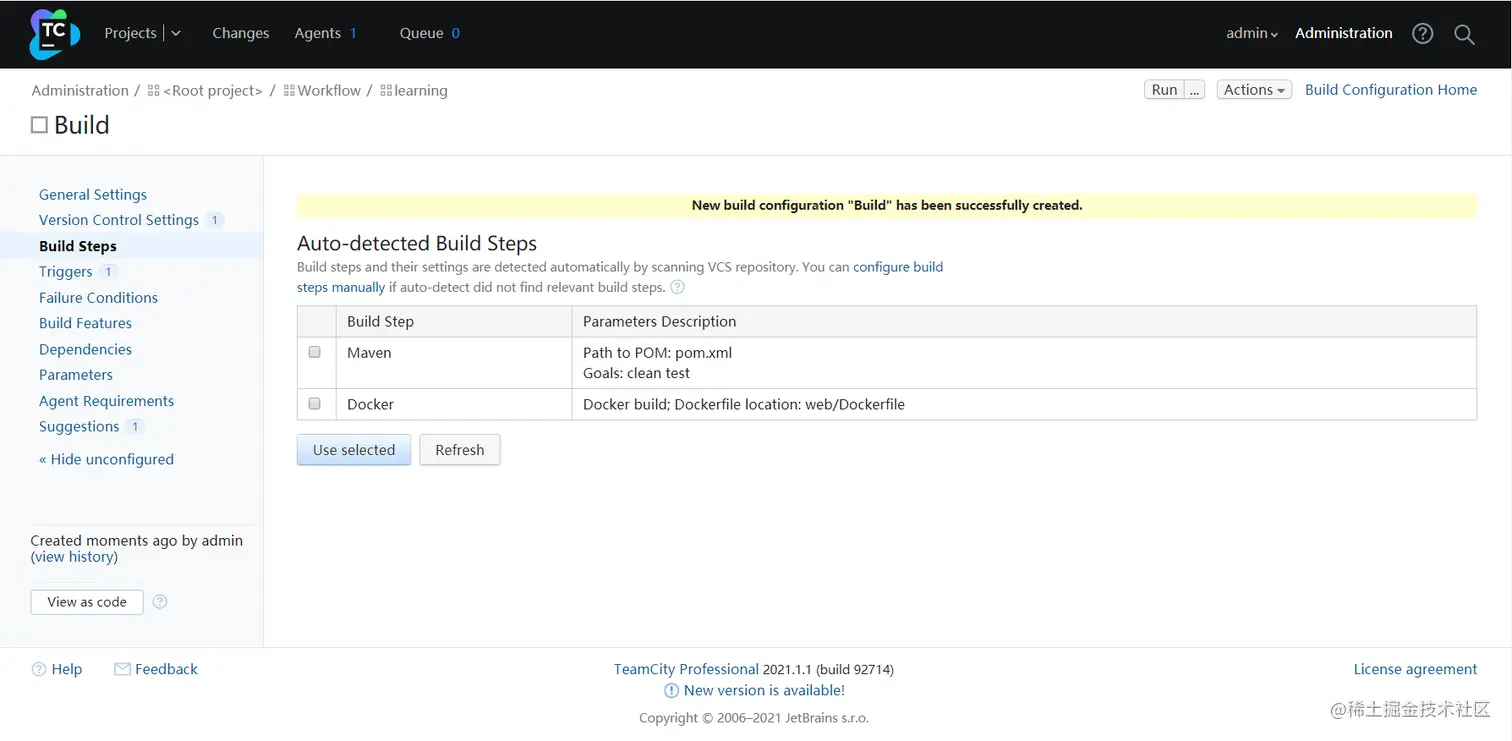Click the Use selected button
The height and width of the screenshot is (741, 1512).
pyautogui.click(x=354, y=450)
